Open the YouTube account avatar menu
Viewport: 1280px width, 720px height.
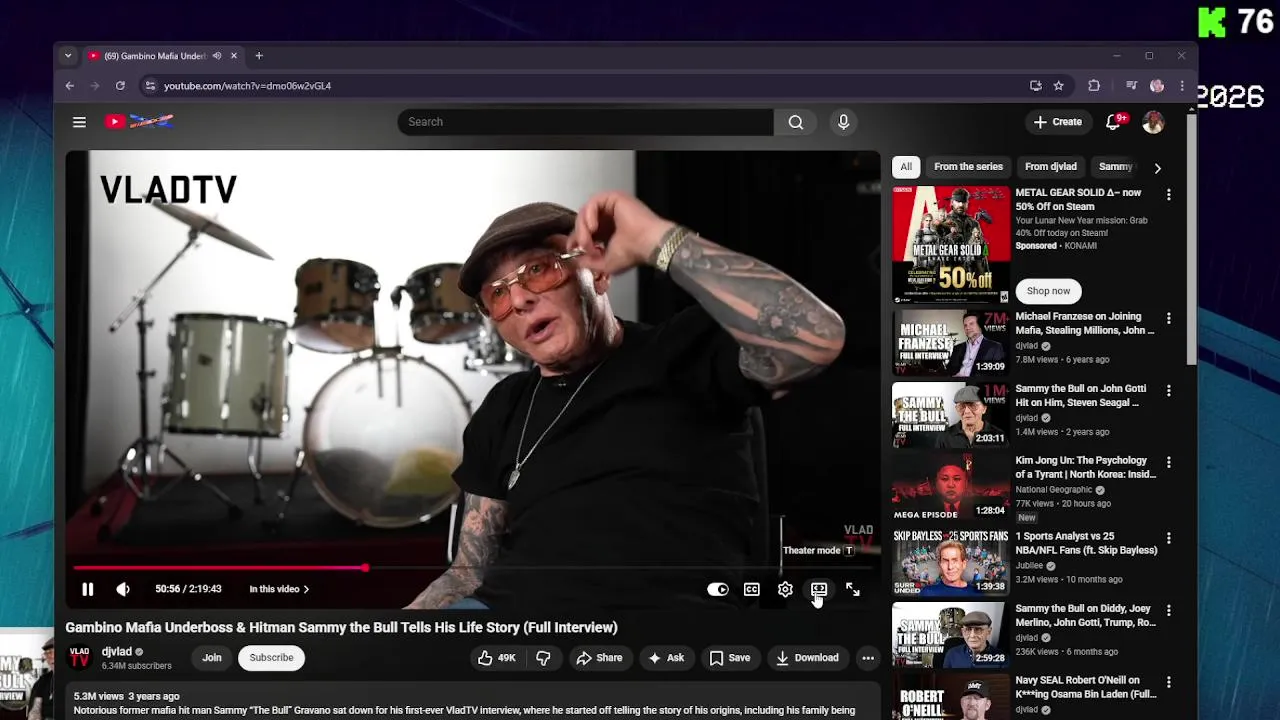pos(1153,122)
